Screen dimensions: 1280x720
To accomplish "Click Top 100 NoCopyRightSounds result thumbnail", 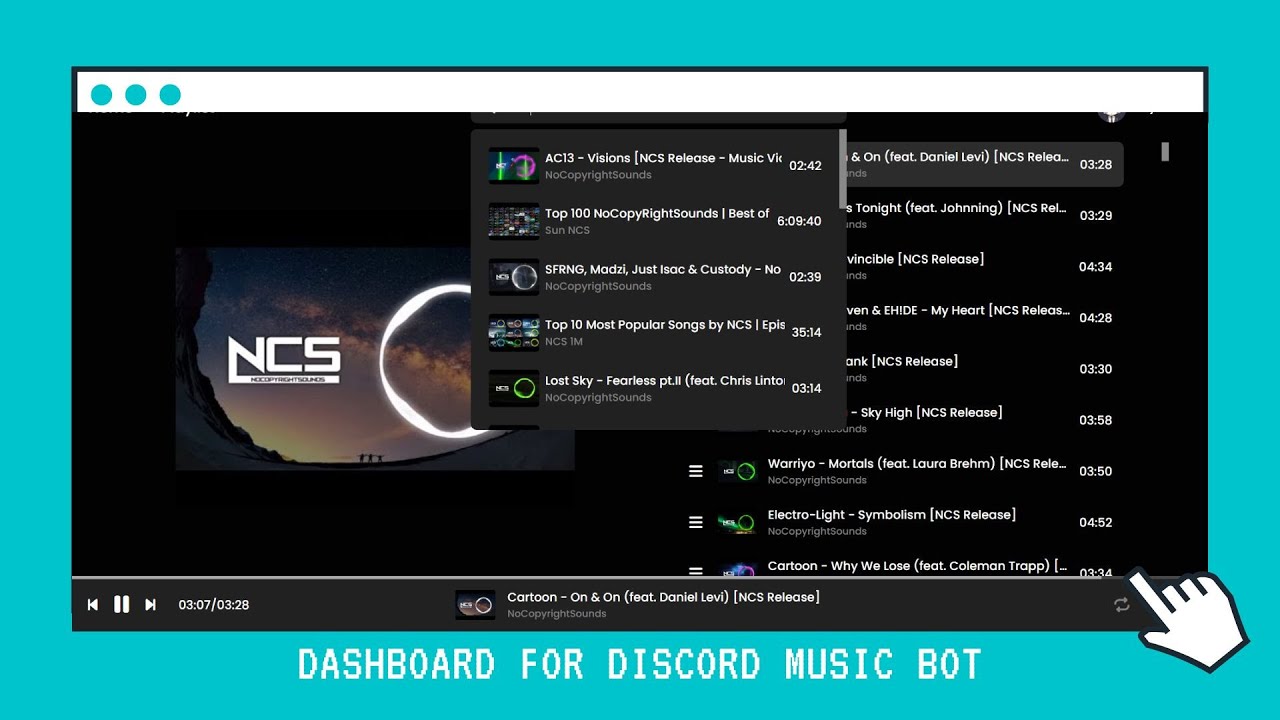I will 513,221.
